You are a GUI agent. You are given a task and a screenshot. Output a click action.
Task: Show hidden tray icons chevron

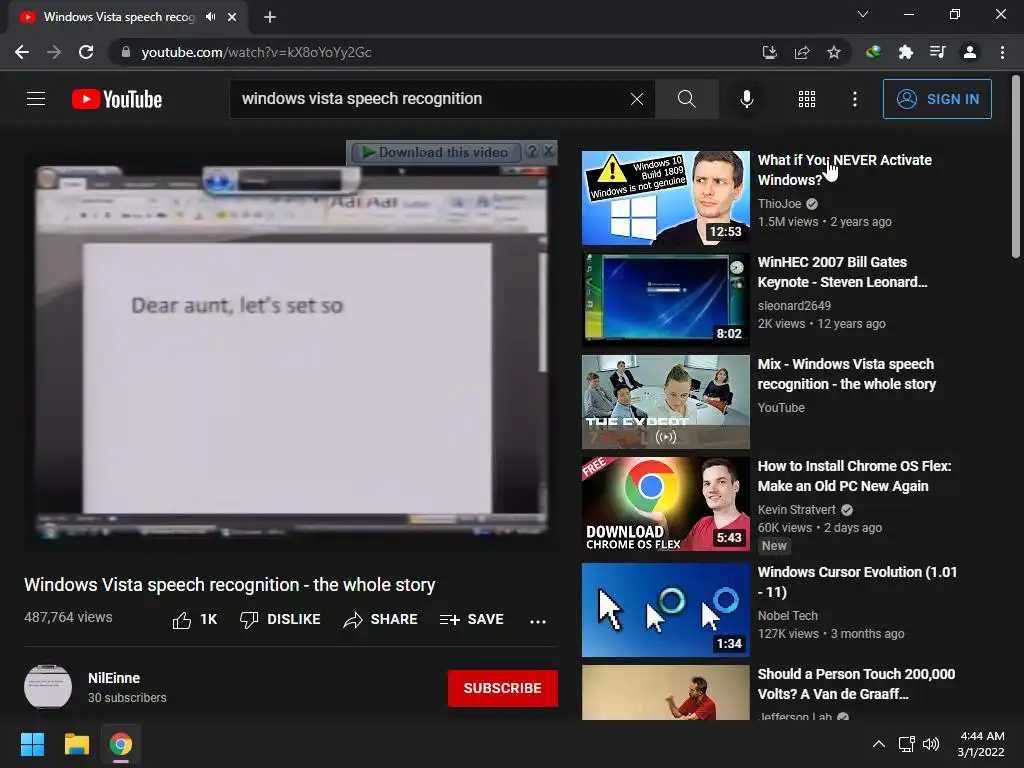[879, 744]
